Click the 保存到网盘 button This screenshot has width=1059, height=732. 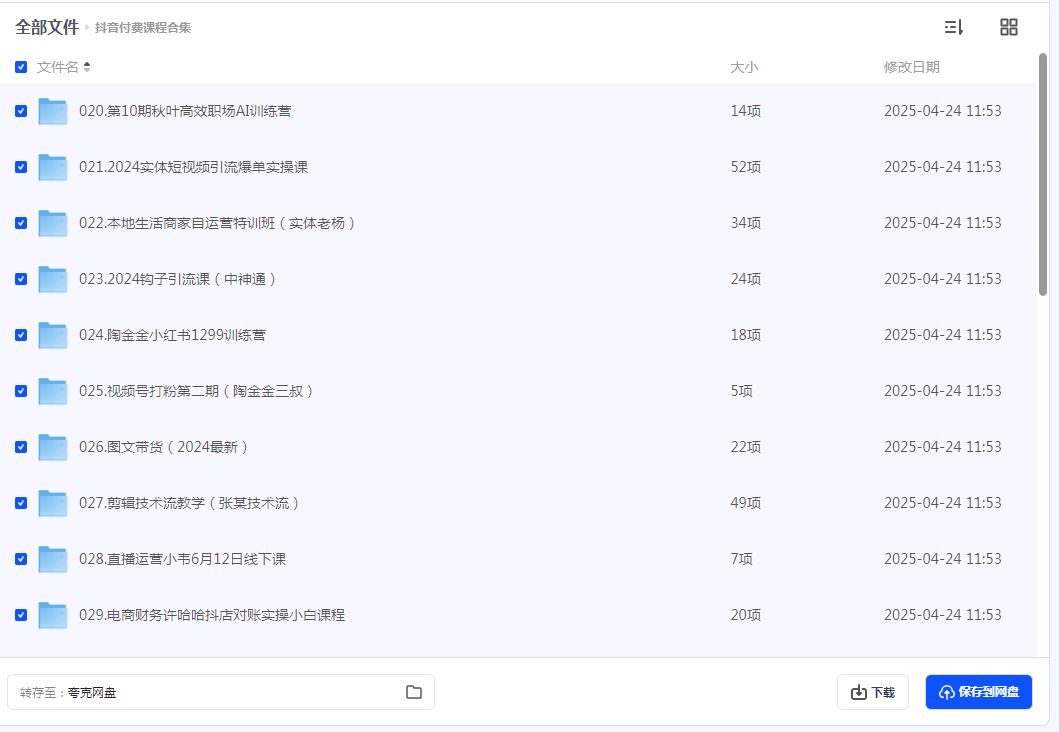tap(978, 692)
